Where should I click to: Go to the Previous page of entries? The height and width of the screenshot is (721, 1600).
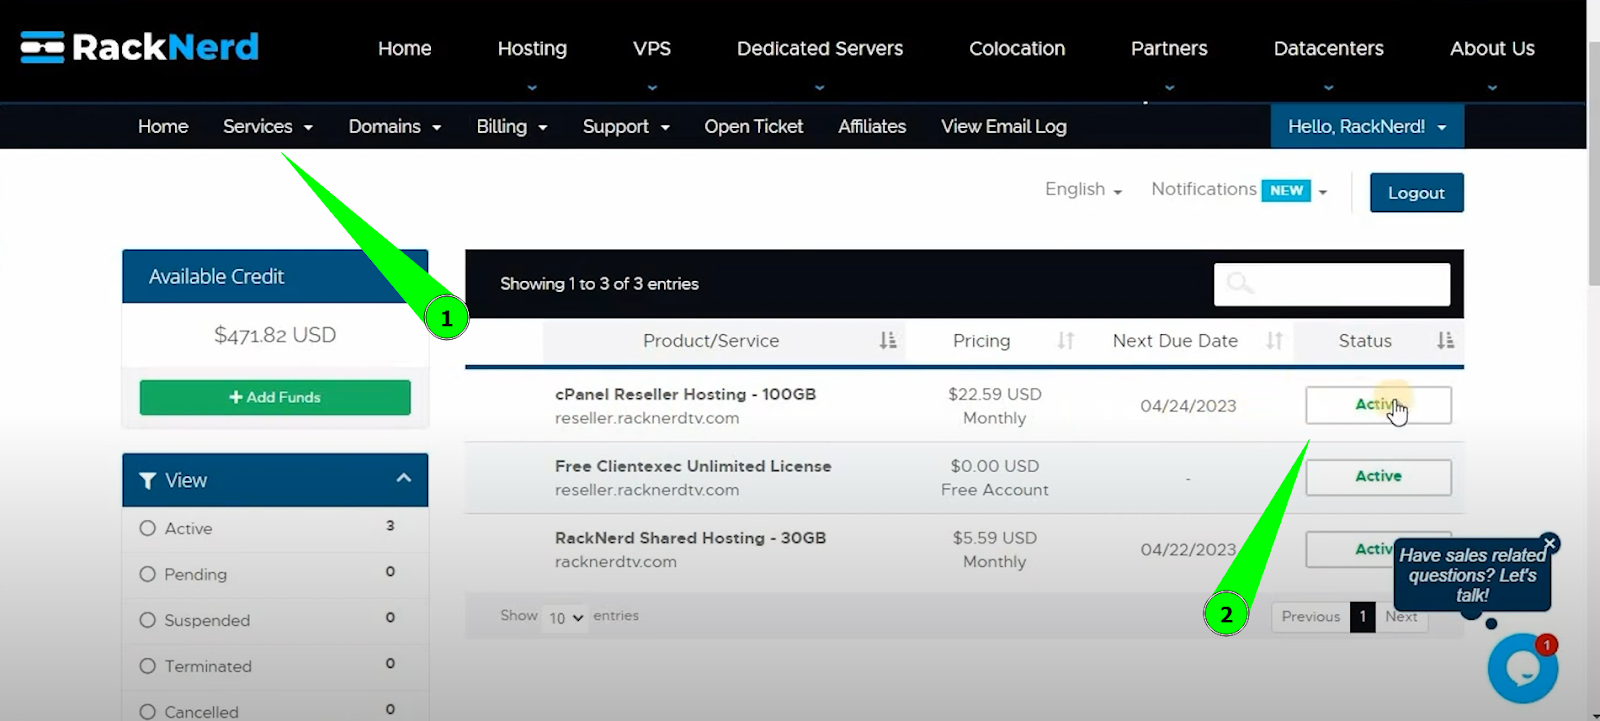pyautogui.click(x=1310, y=617)
